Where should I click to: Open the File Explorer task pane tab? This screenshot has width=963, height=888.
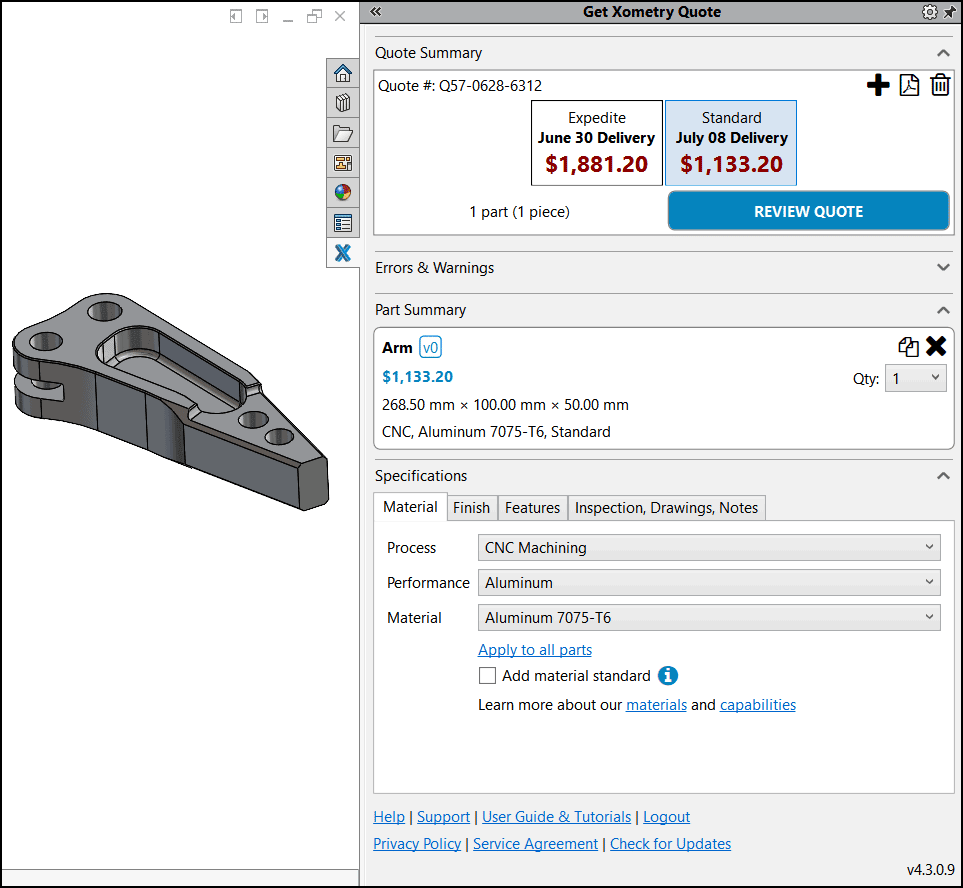pos(343,133)
